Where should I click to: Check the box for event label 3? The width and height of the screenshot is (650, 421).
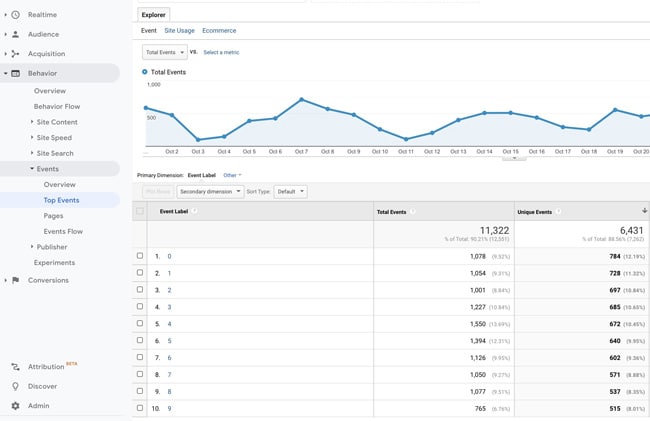[140, 307]
